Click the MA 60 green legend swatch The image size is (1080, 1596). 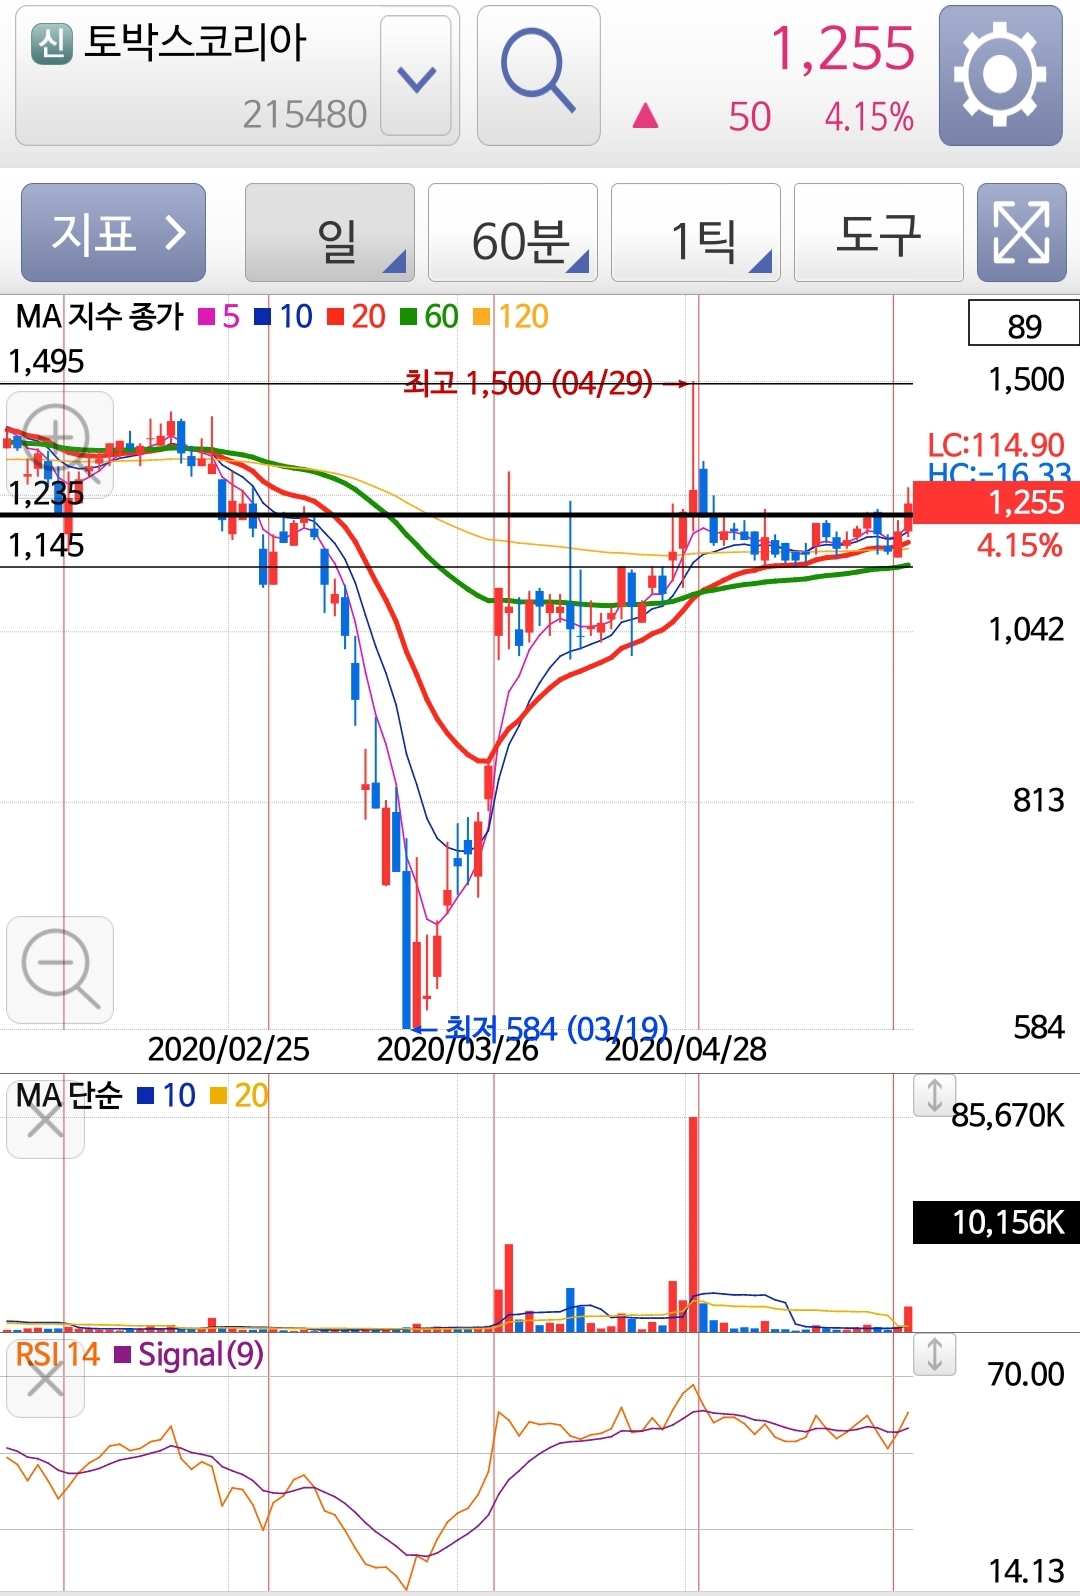pyautogui.click(x=408, y=317)
